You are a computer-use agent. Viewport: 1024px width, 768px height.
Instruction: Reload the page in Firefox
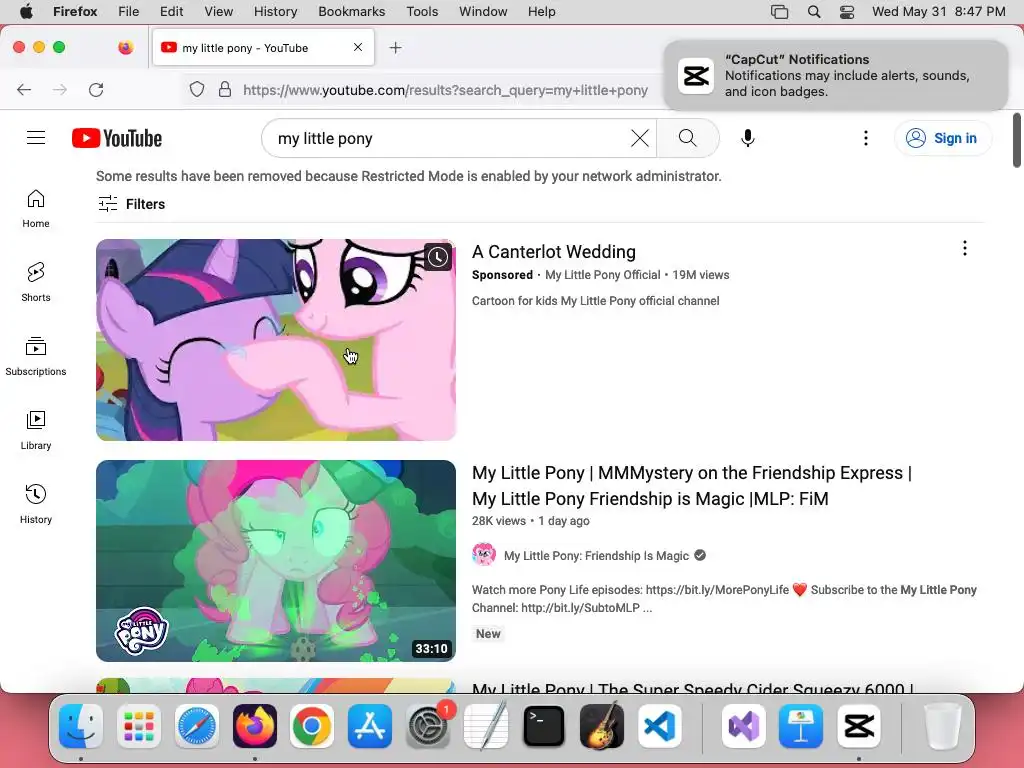[96, 89]
